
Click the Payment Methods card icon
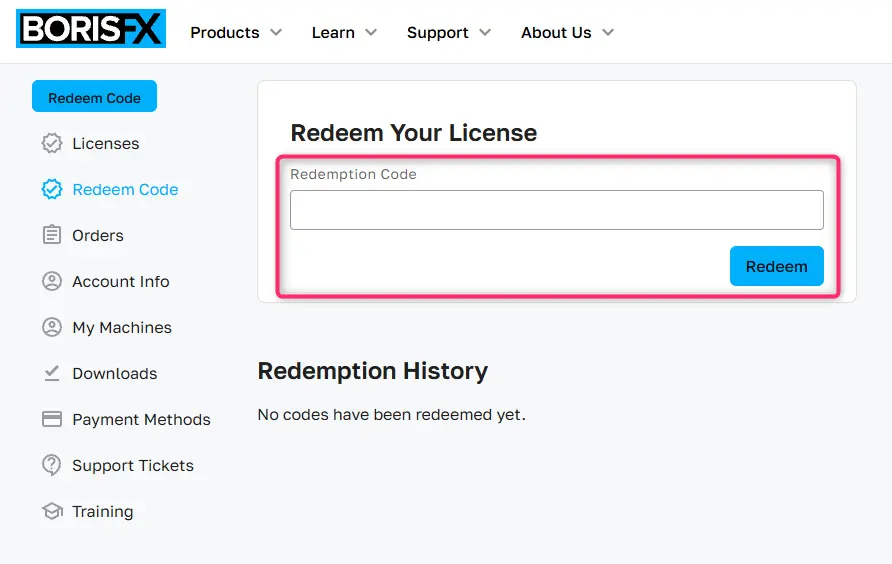[52, 419]
